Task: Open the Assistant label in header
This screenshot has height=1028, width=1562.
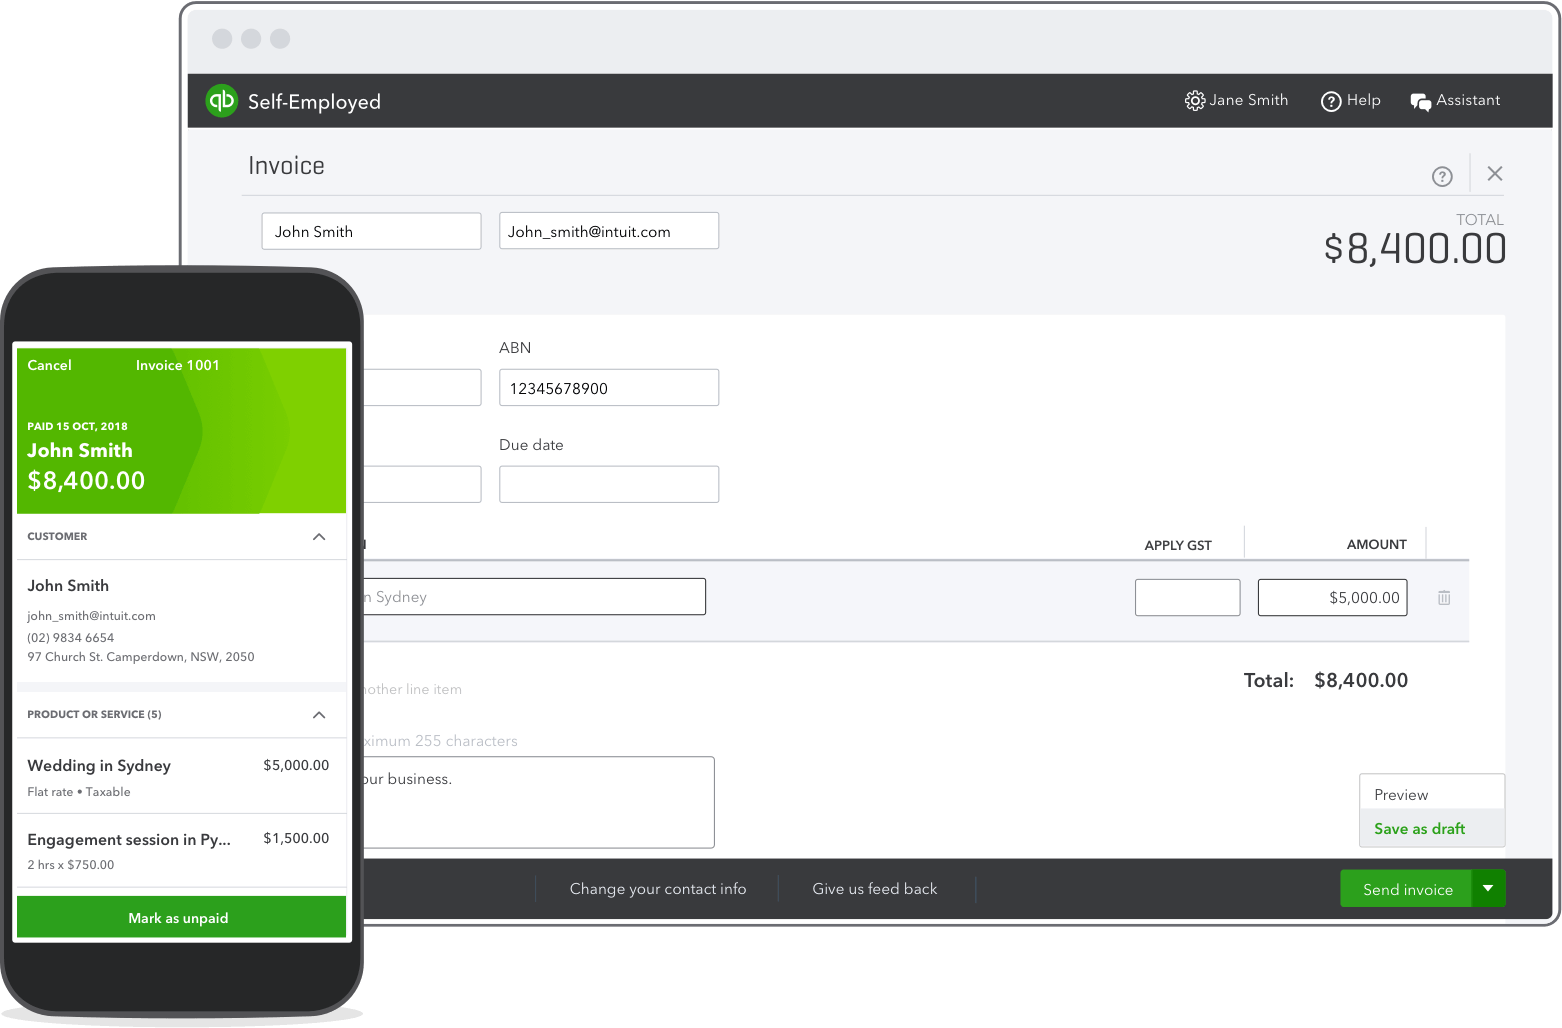Action: [x=1468, y=100]
